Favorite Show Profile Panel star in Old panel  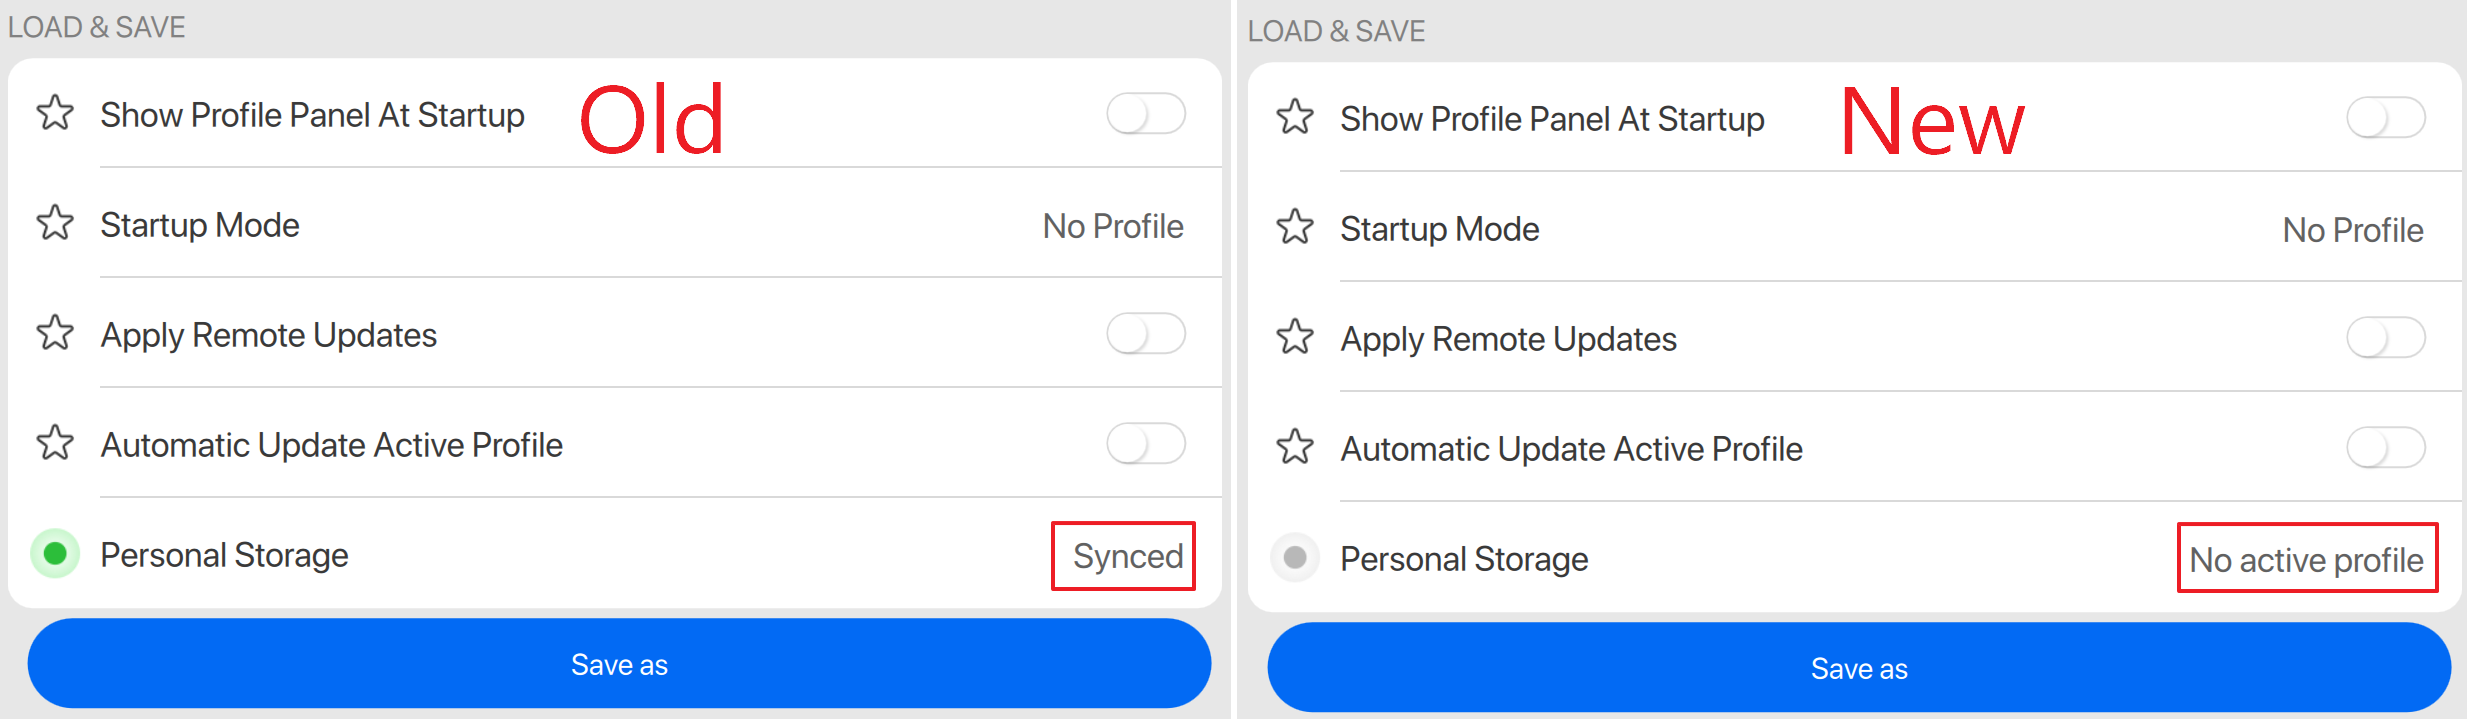pos(55,113)
